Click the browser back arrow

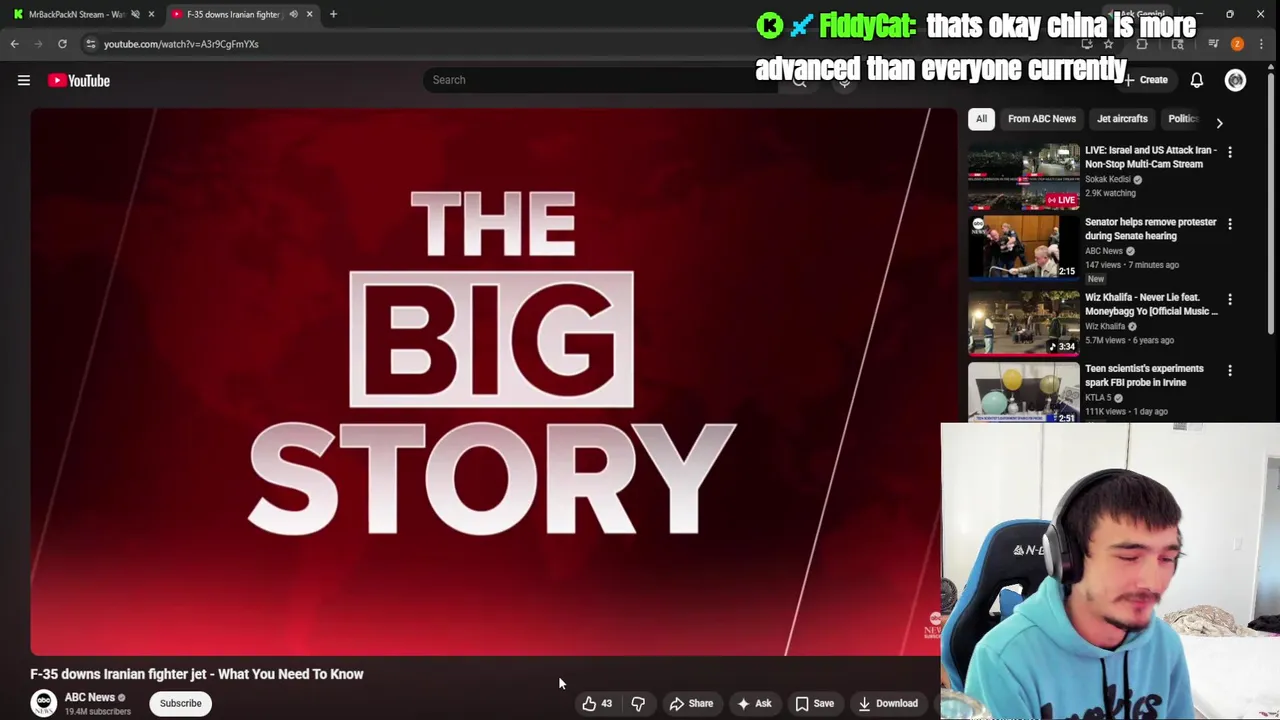(x=14, y=44)
